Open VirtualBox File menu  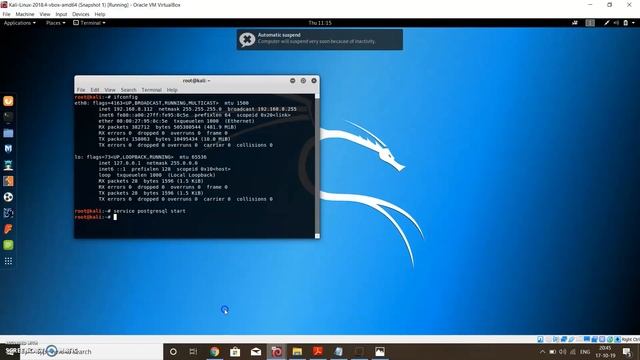(x=6, y=14)
